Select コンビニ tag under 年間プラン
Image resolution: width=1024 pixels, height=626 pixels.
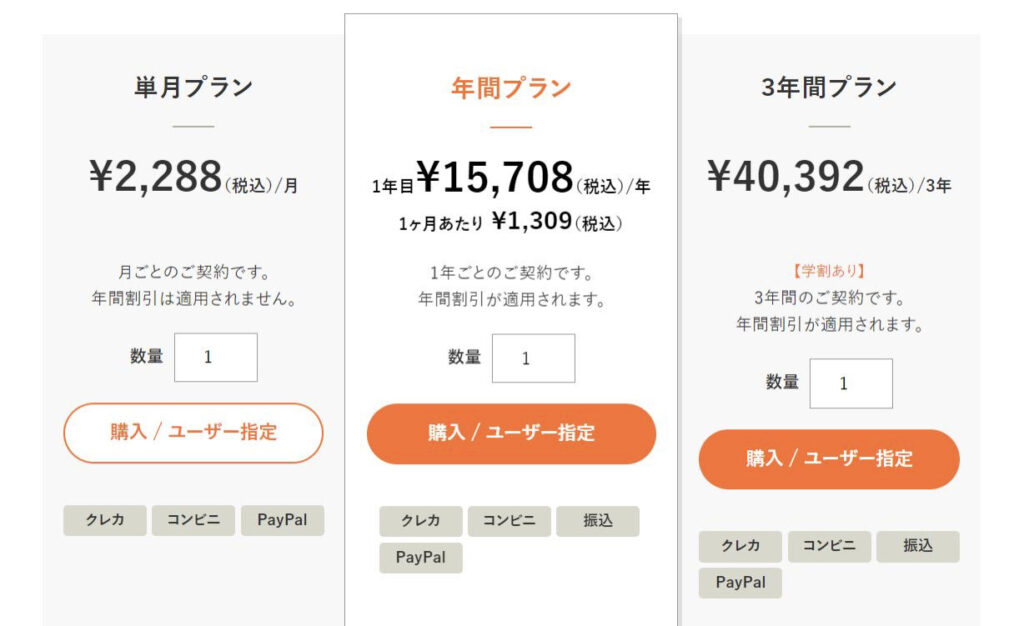coord(509,521)
